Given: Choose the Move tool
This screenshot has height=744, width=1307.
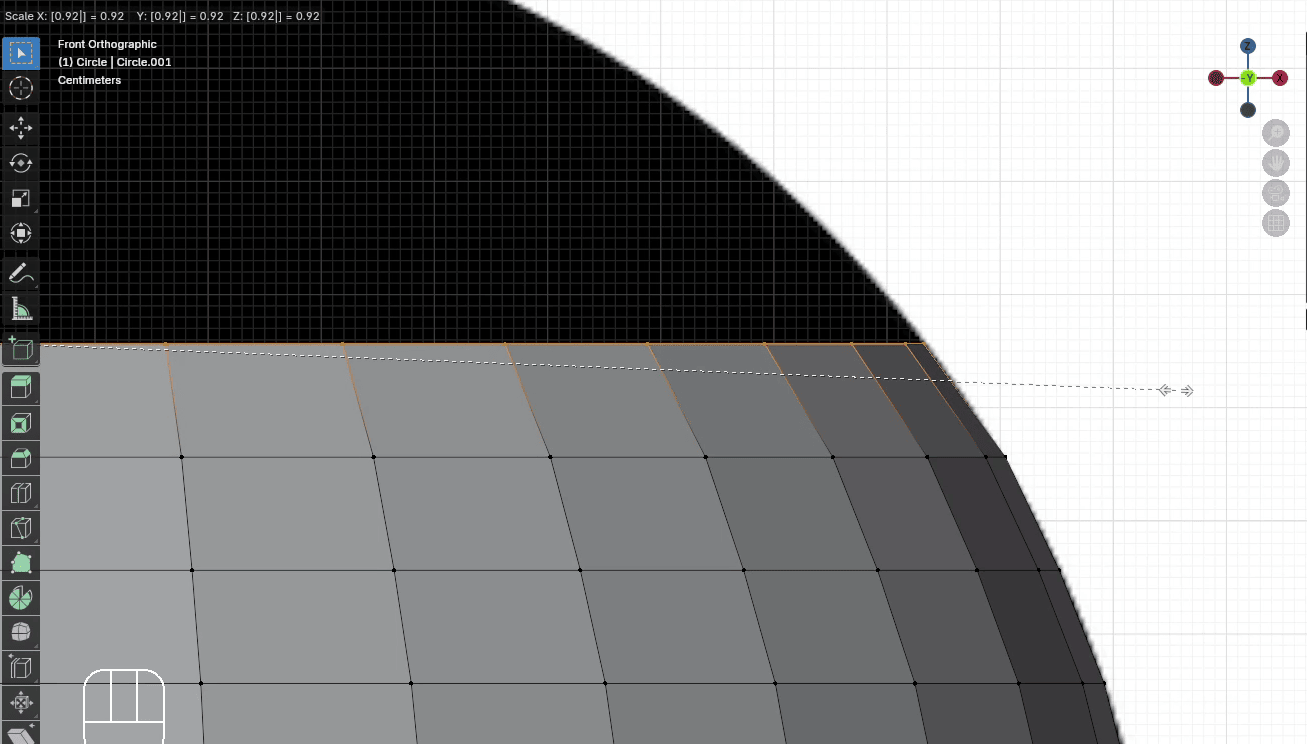Looking at the screenshot, I should pyautogui.click(x=21, y=127).
